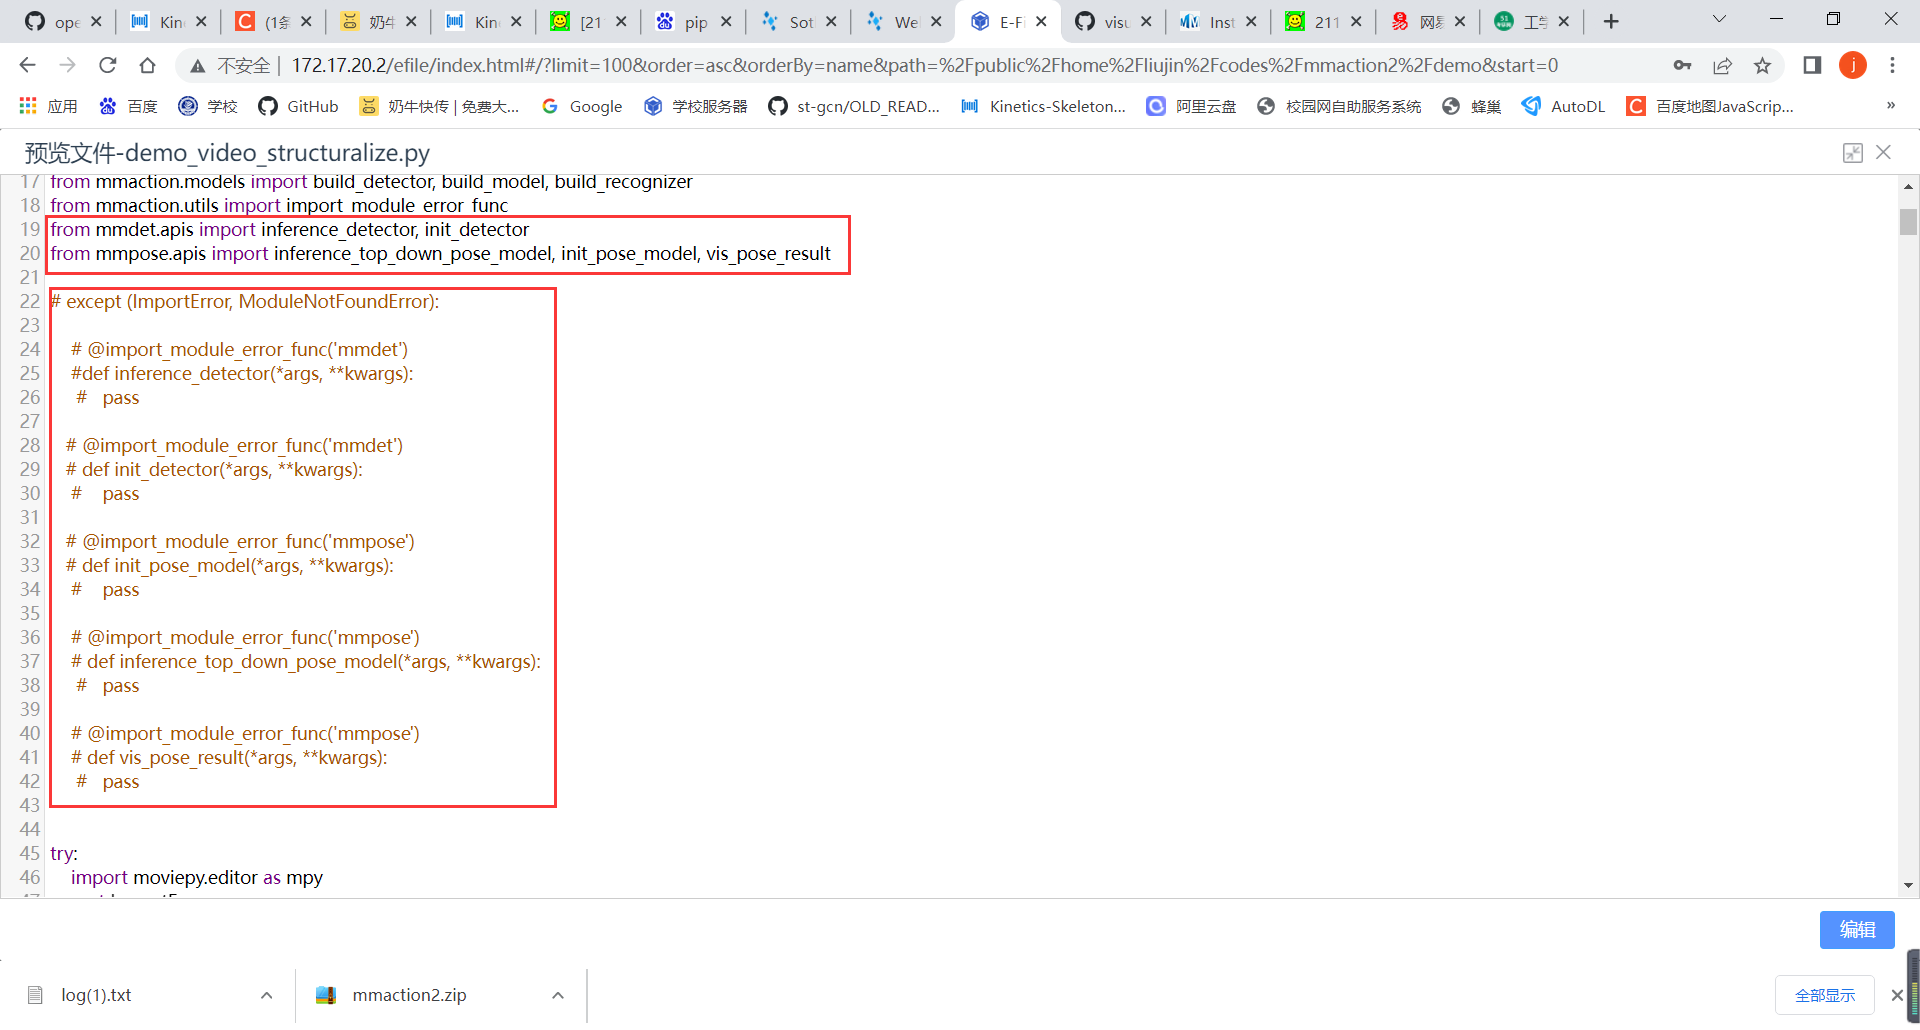Viewport: 1920px width, 1030px height.
Task: Expand the log(1).txt download options chevron
Action: click(266, 995)
